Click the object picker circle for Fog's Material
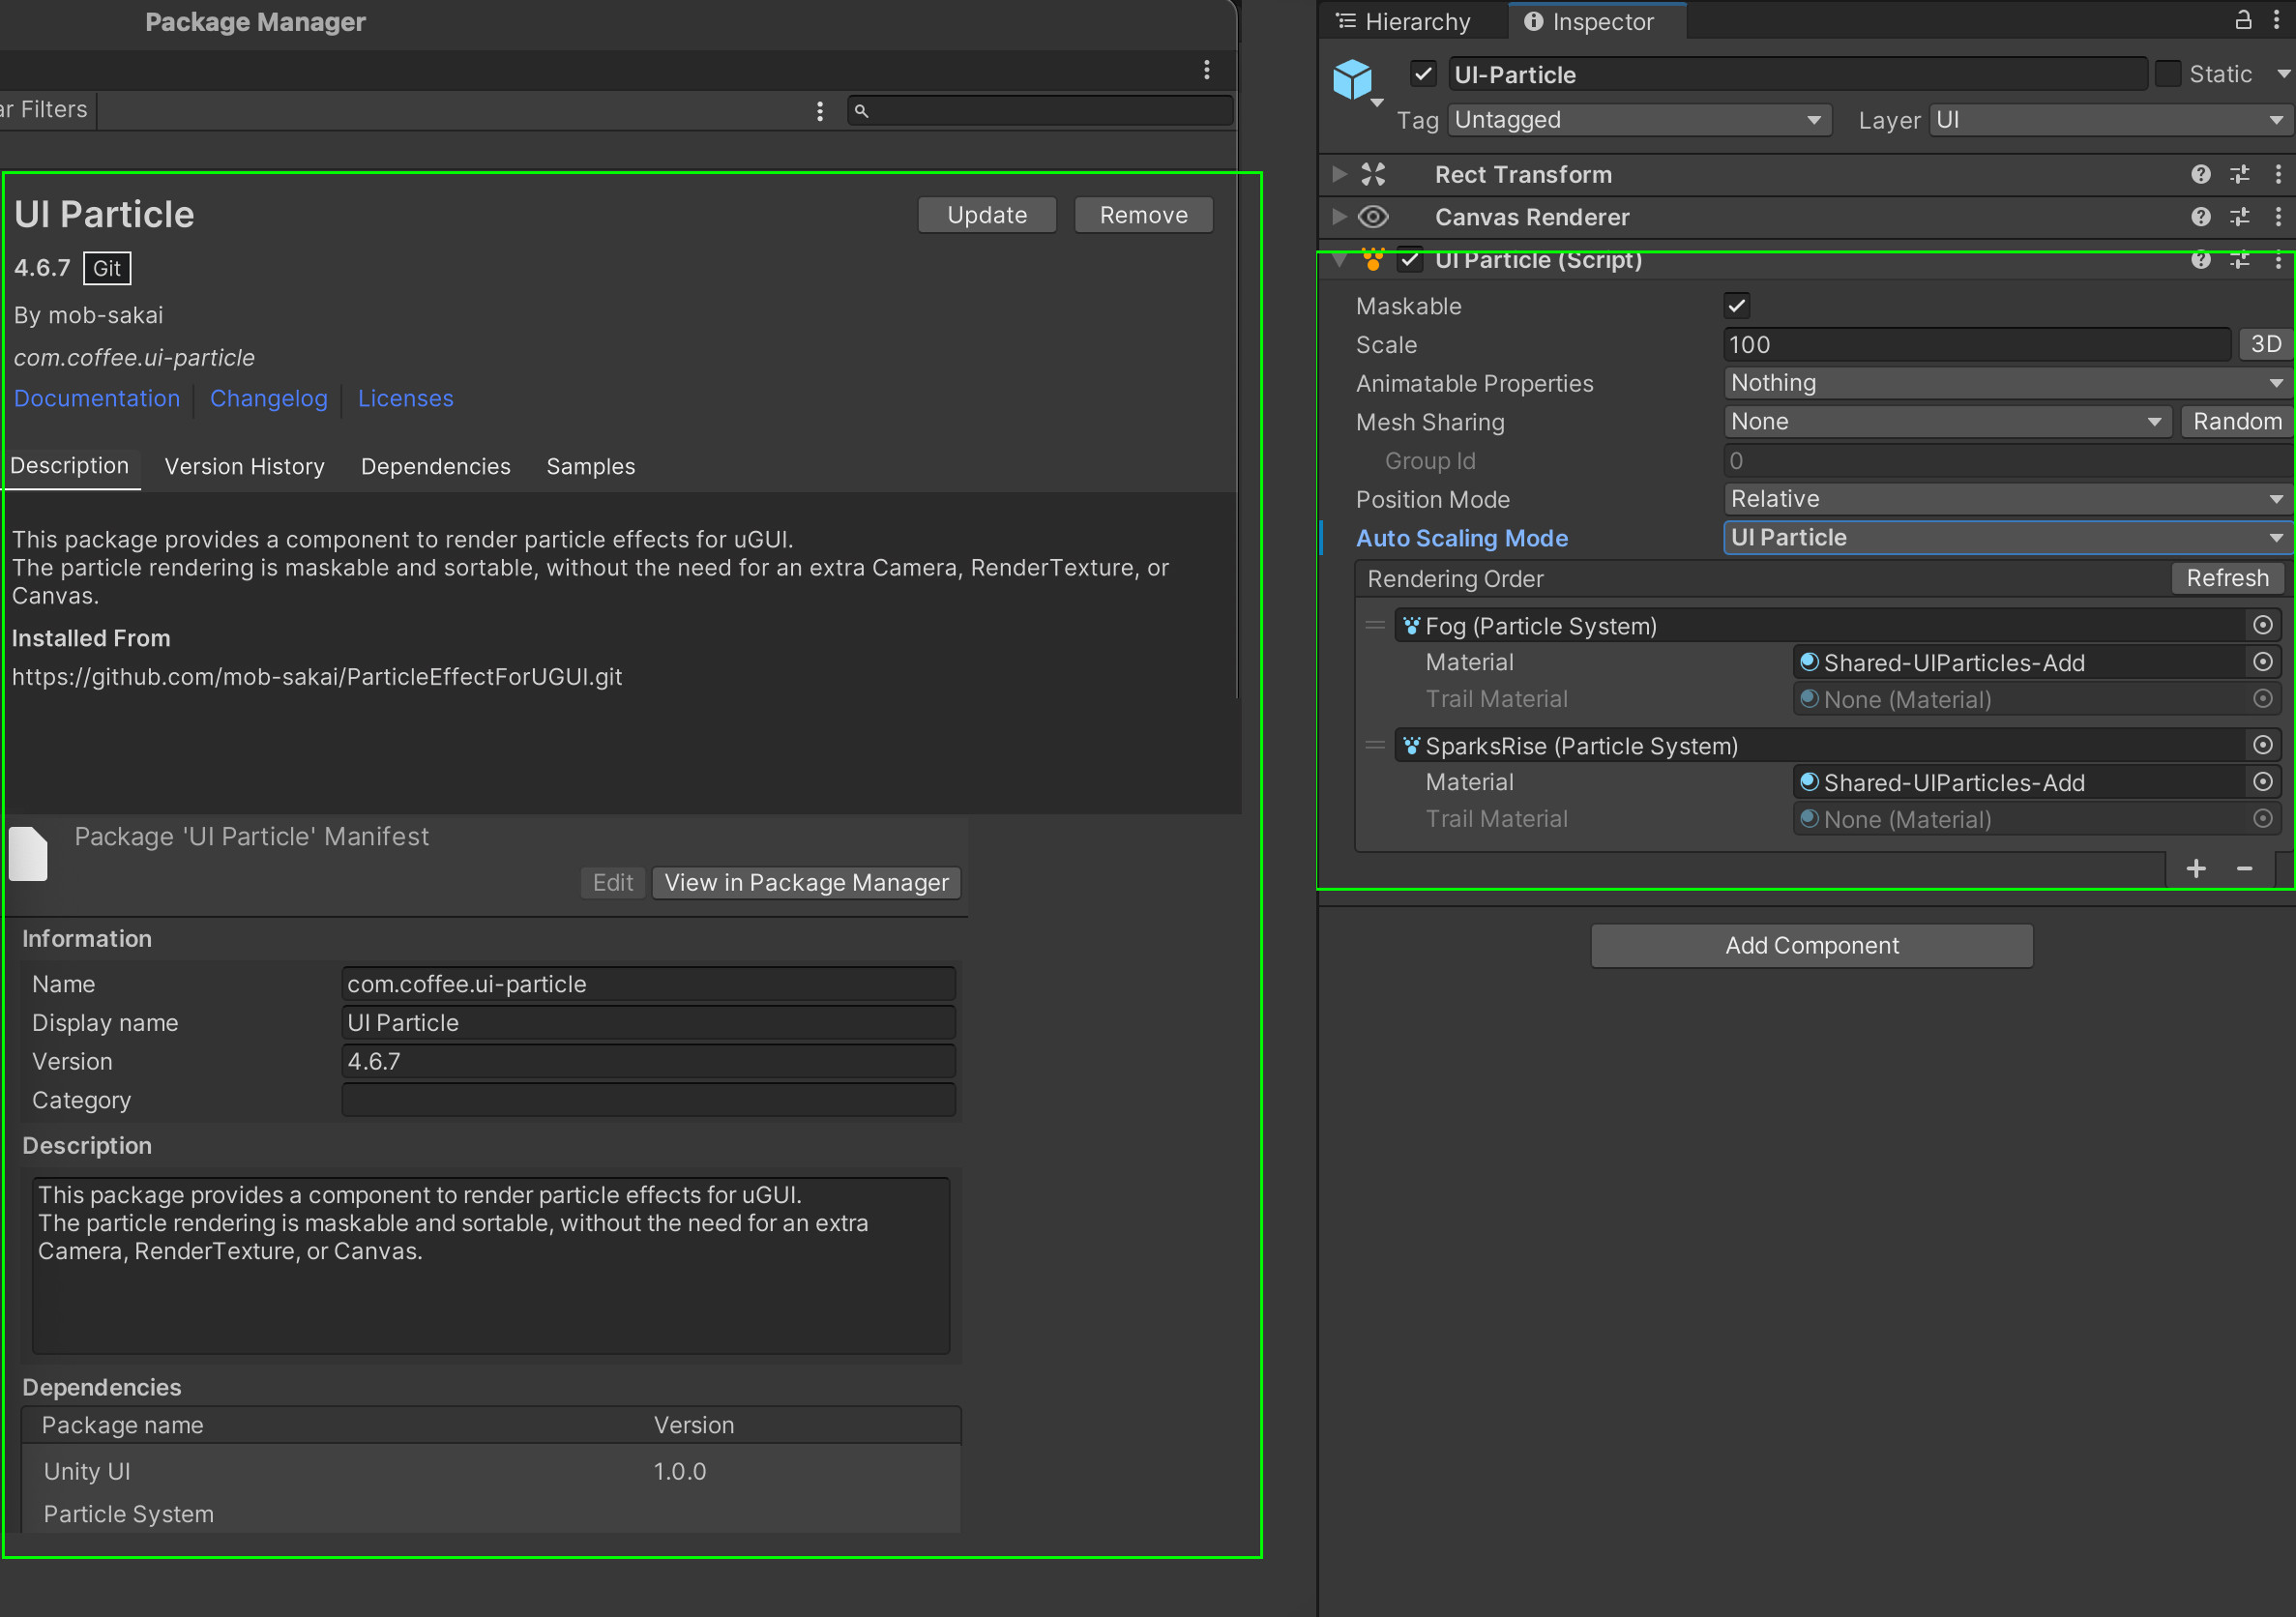This screenshot has width=2296, height=1617. 2263,661
